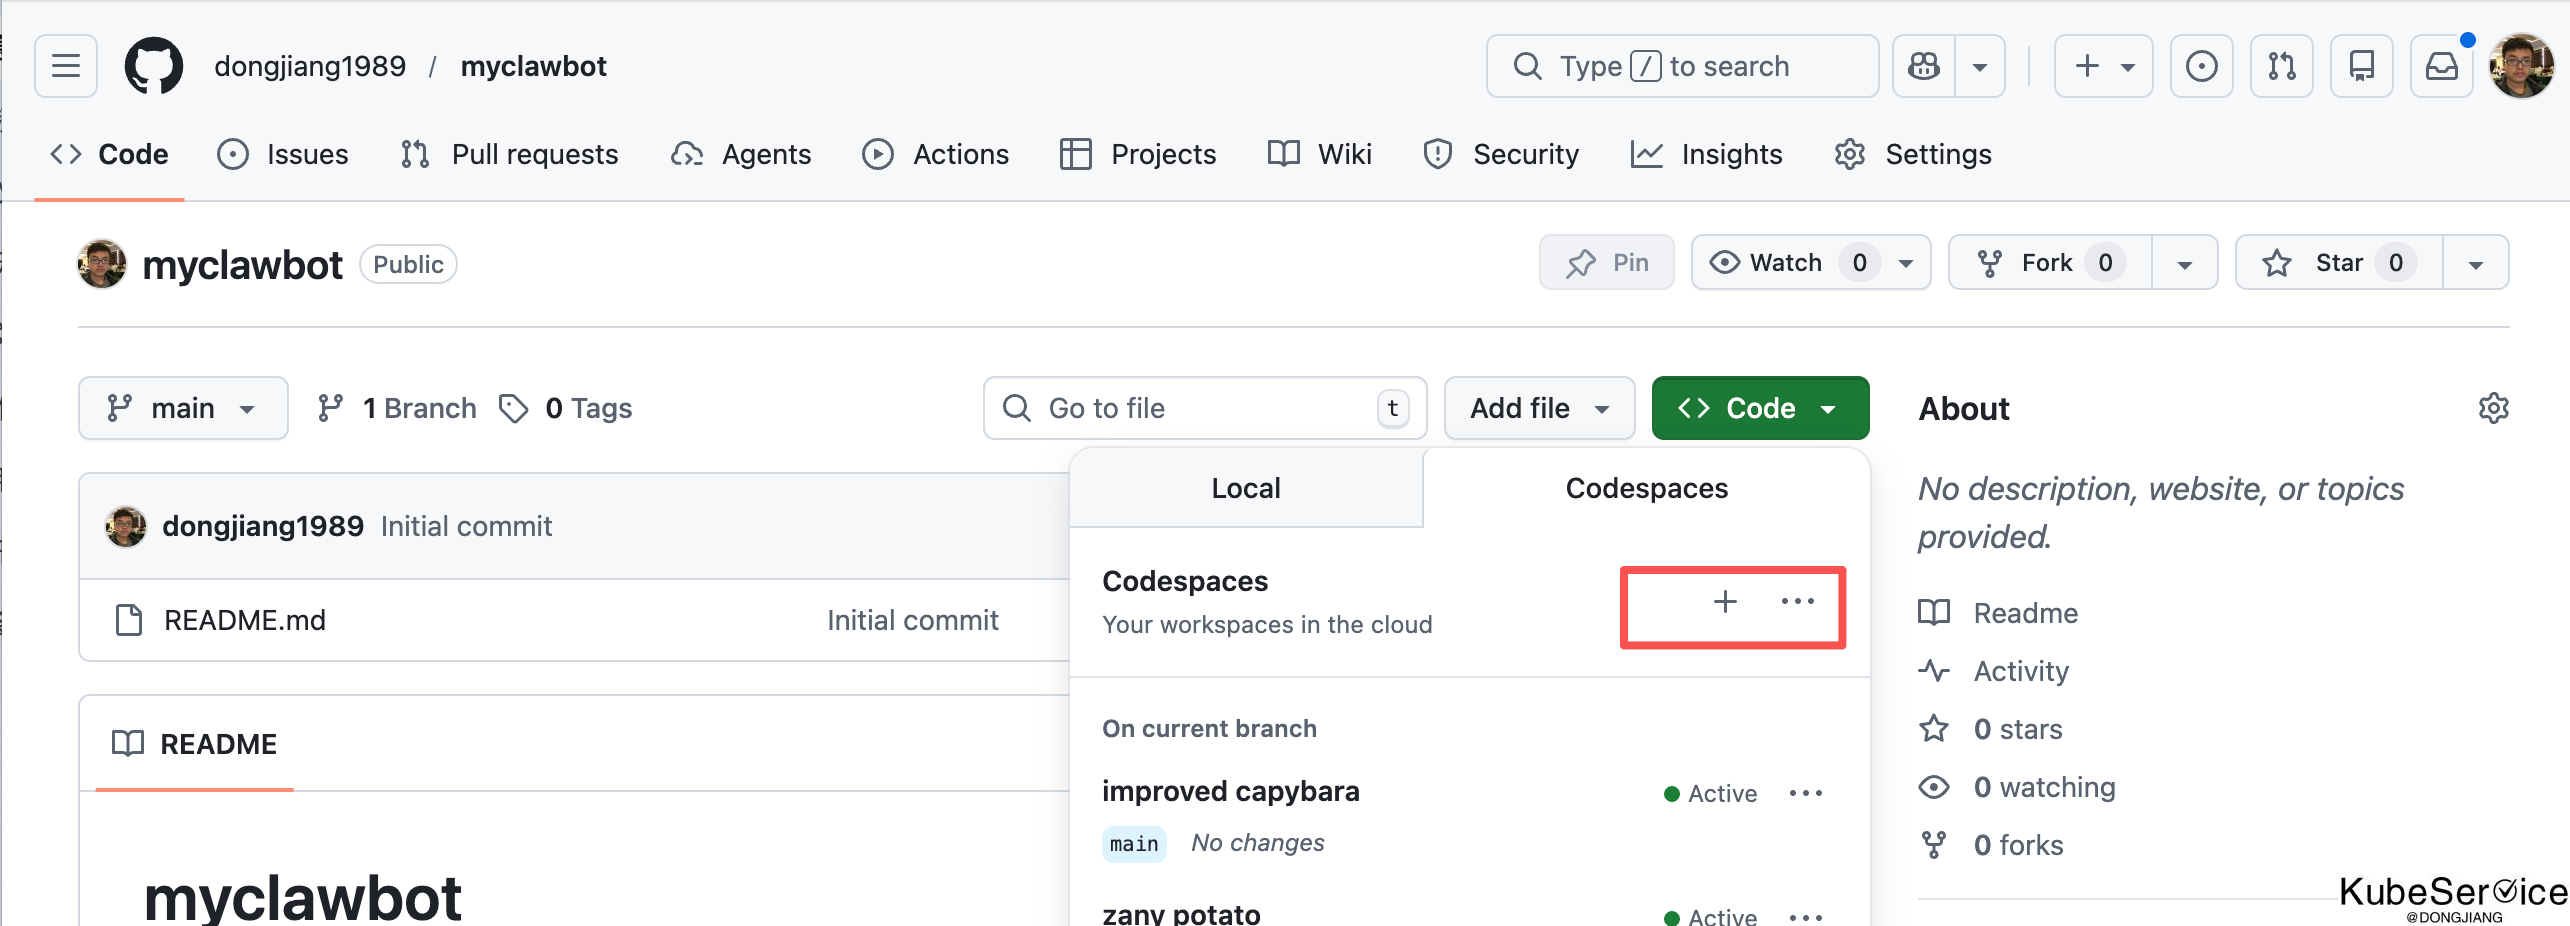Open the notifications inbox icon
This screenshot has height=926, width=2570.
(x=2441, y=66)
